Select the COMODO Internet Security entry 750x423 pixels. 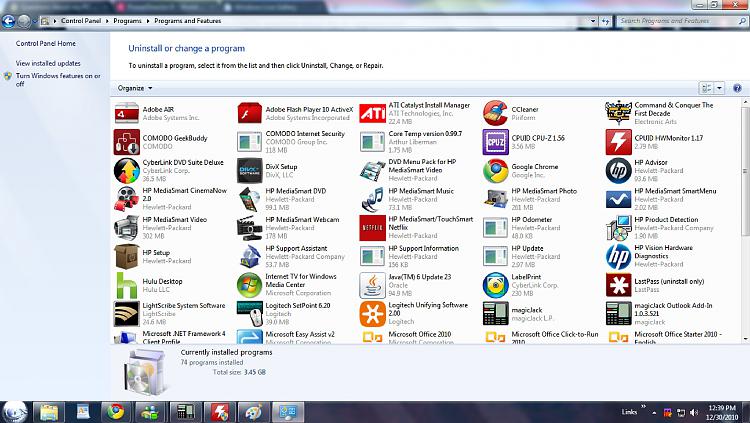tap(296, 142)
